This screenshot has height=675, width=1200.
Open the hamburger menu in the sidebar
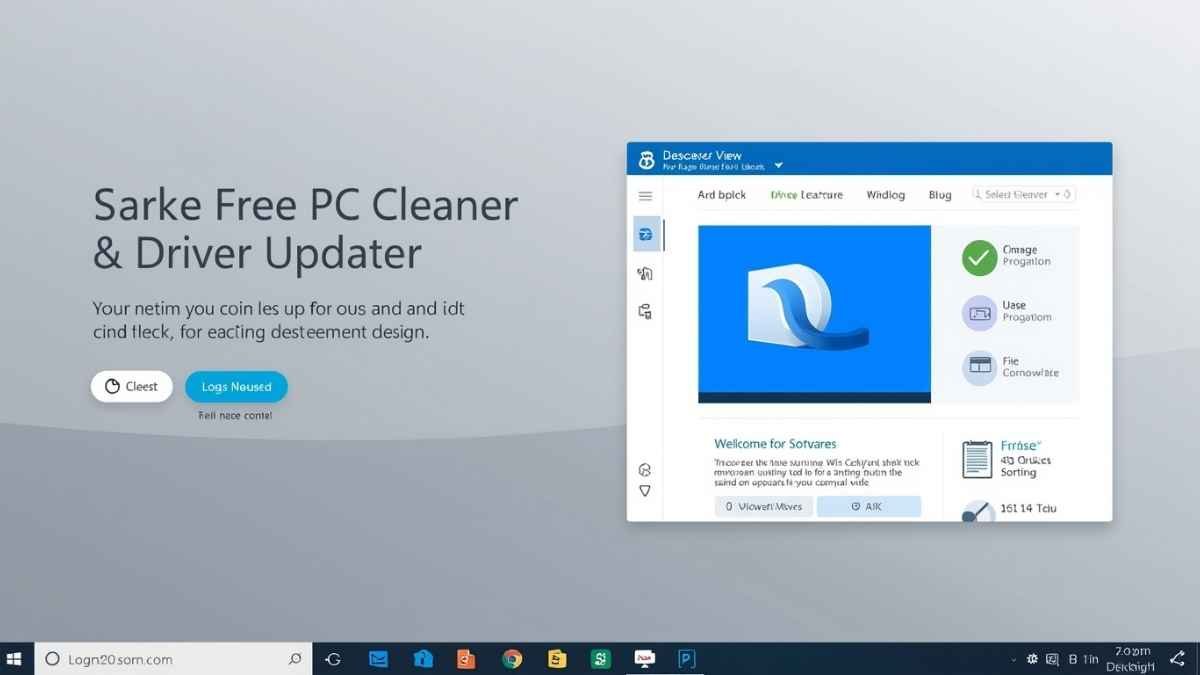(645, 196)
